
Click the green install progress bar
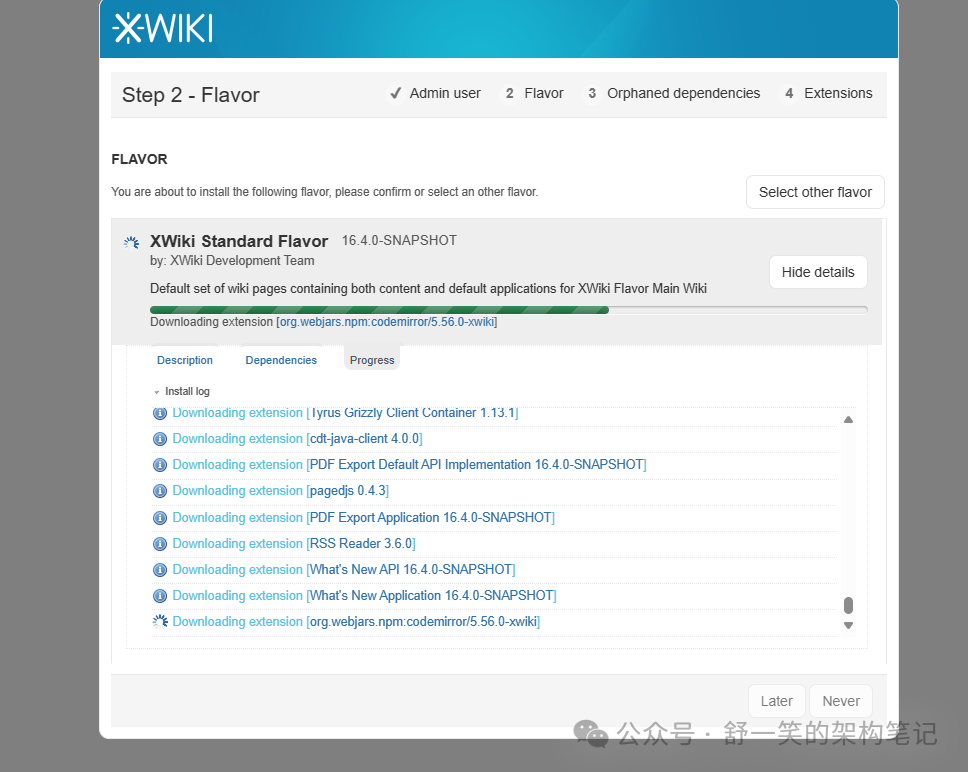tap(509, 310)
